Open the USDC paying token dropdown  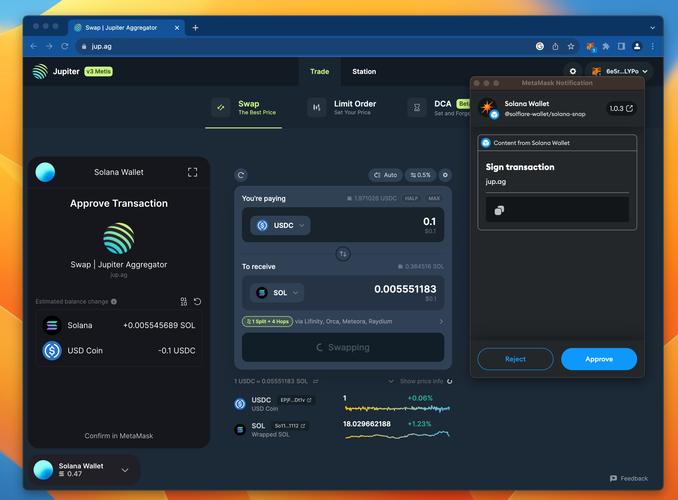(x=280, y=226)
